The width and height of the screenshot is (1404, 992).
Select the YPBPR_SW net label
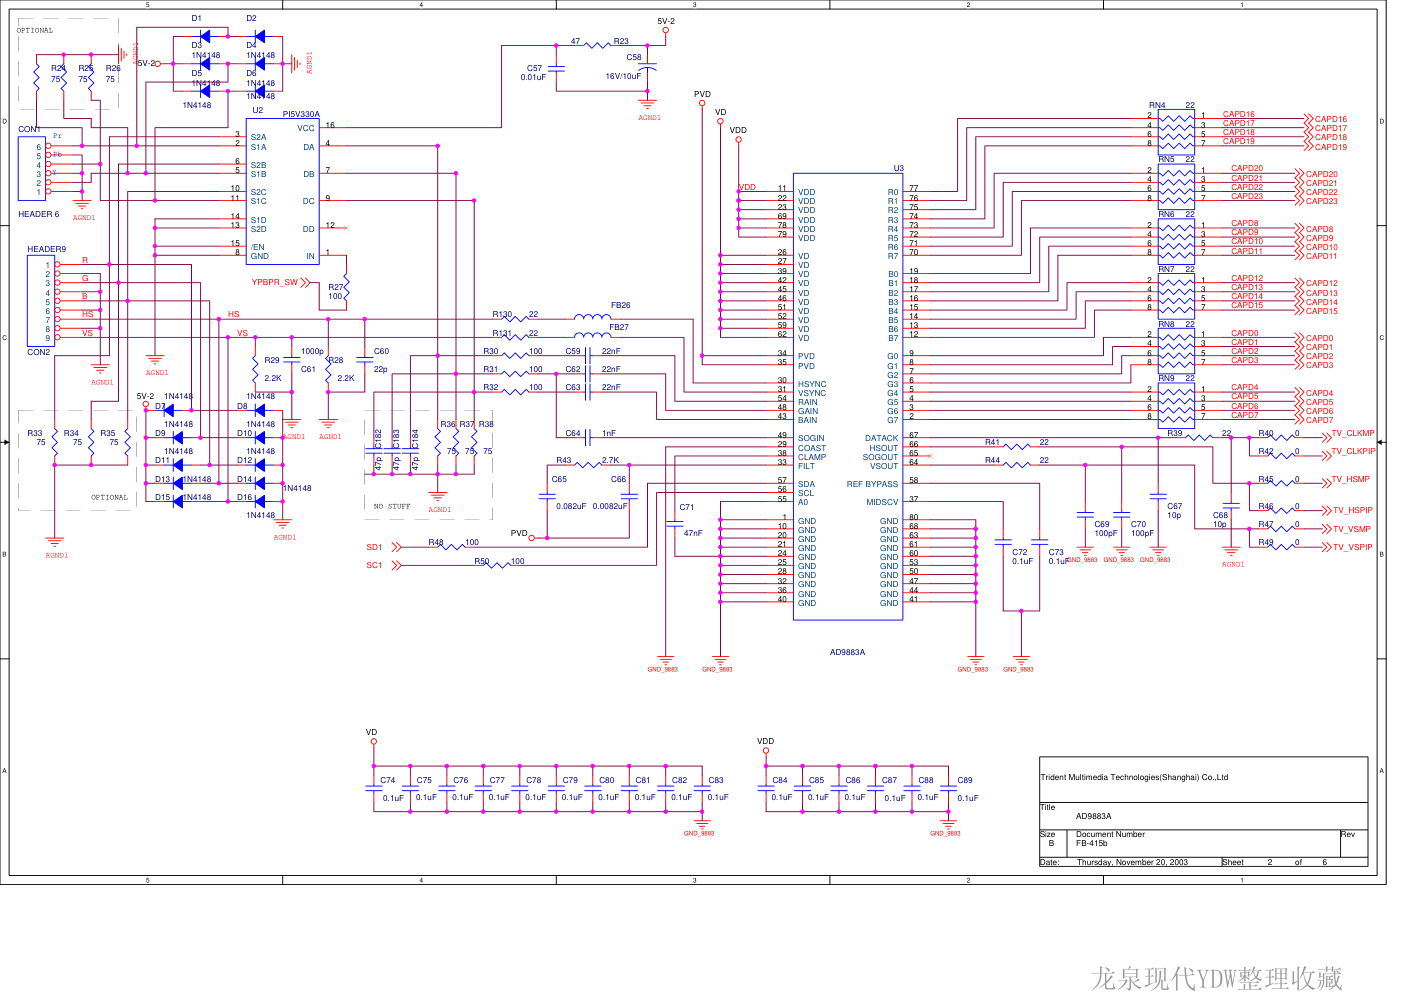coord(275,282)
